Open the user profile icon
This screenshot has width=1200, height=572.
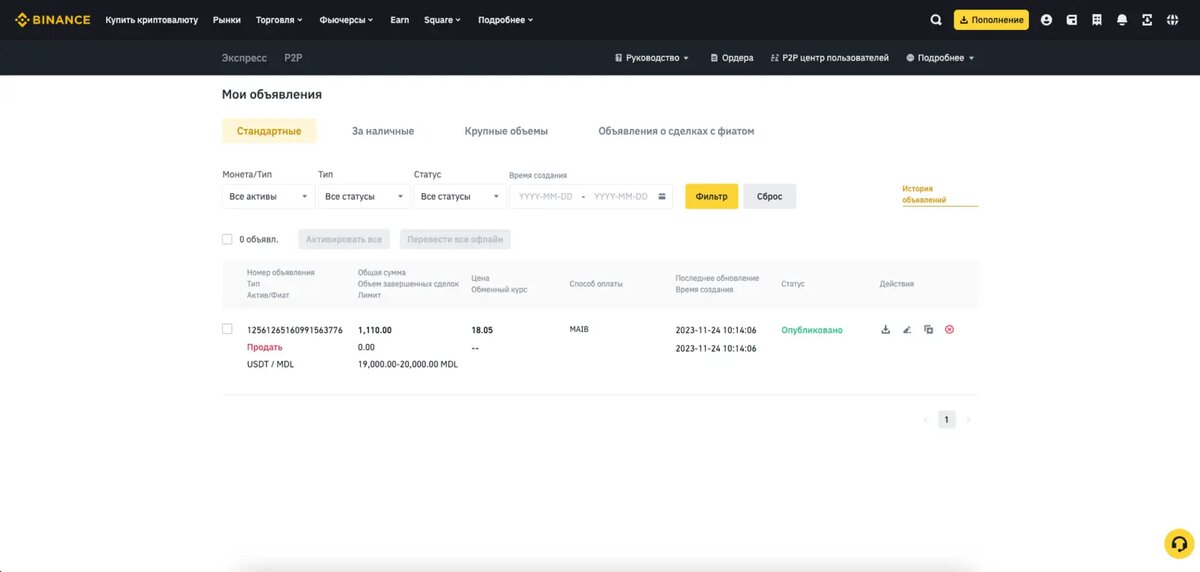point(1046,20)
